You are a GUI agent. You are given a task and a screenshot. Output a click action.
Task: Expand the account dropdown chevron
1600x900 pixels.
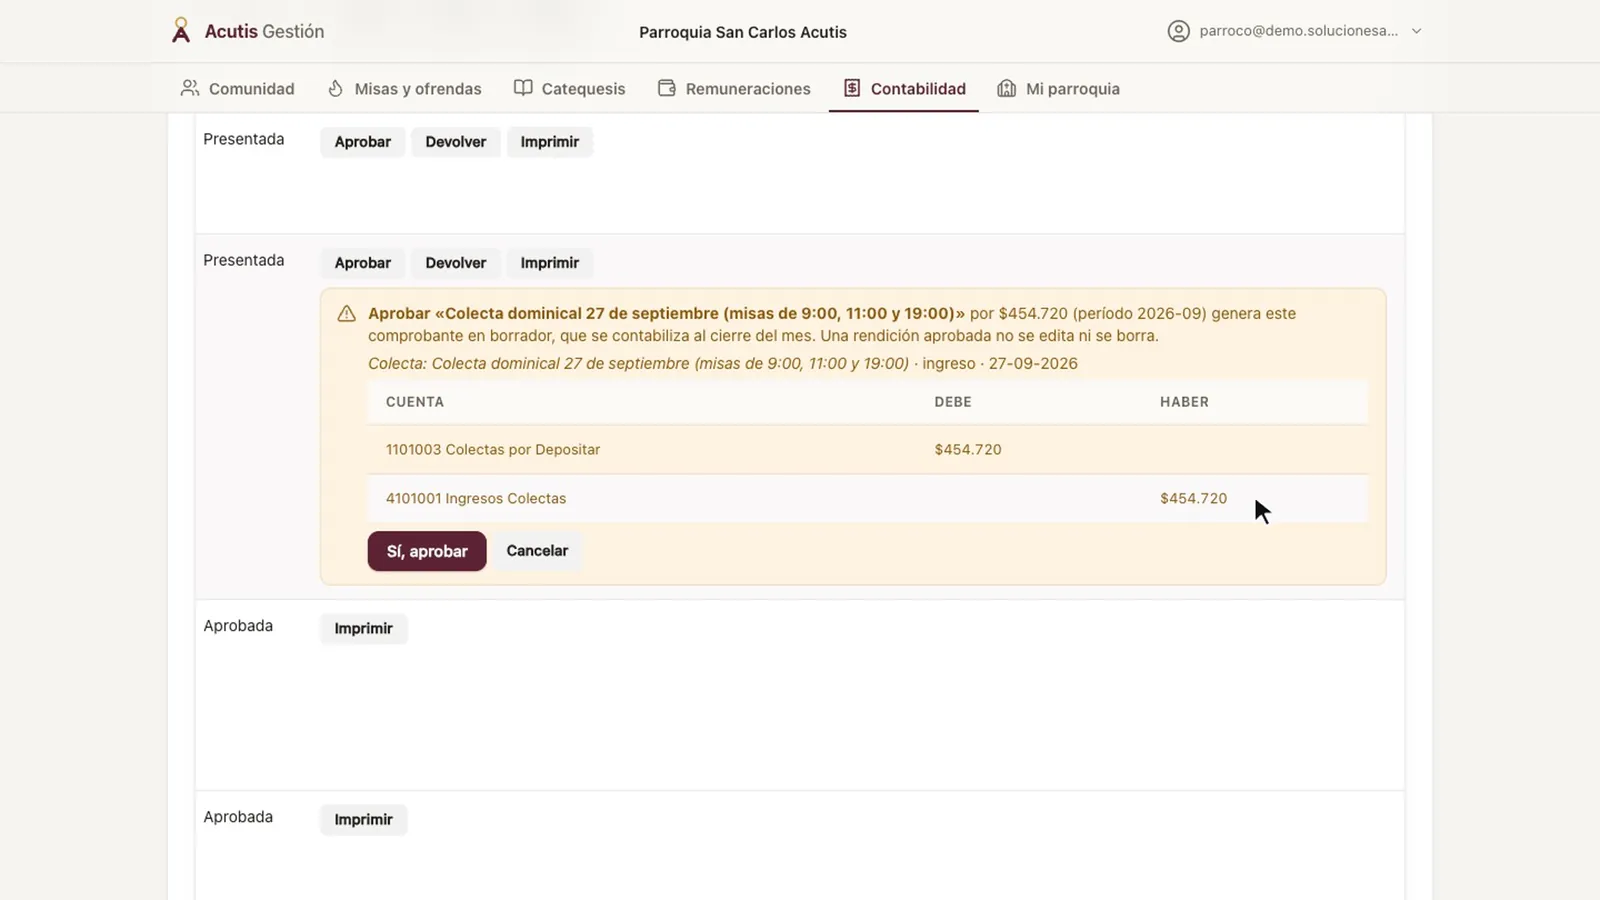(x=1416, y=31)
